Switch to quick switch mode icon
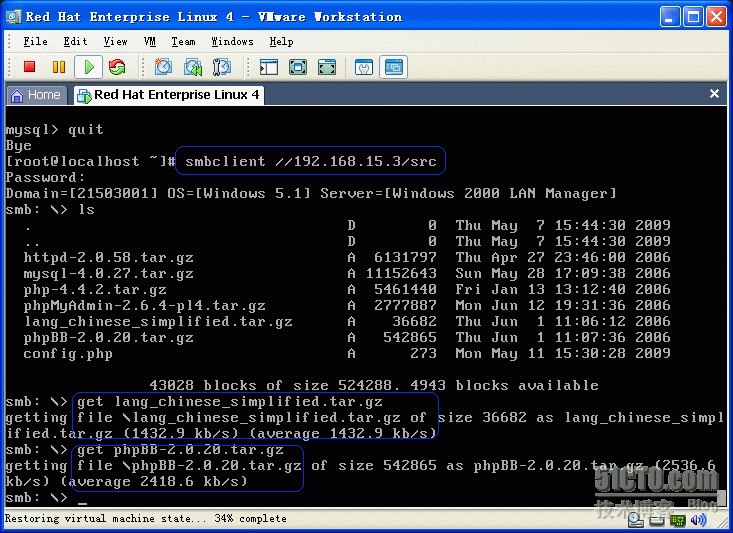733x533 pixels. tap(298, 67)
